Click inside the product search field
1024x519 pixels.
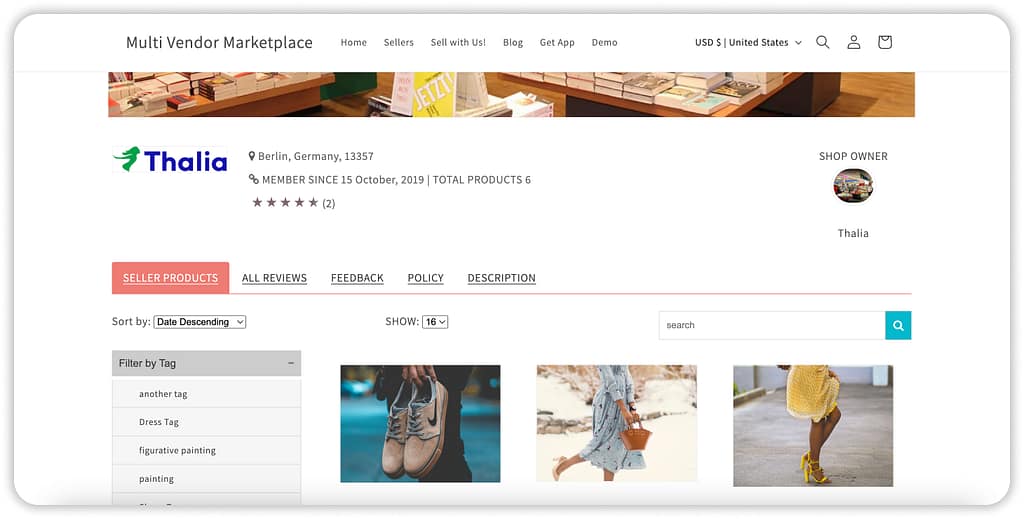(x=771, y=325)
